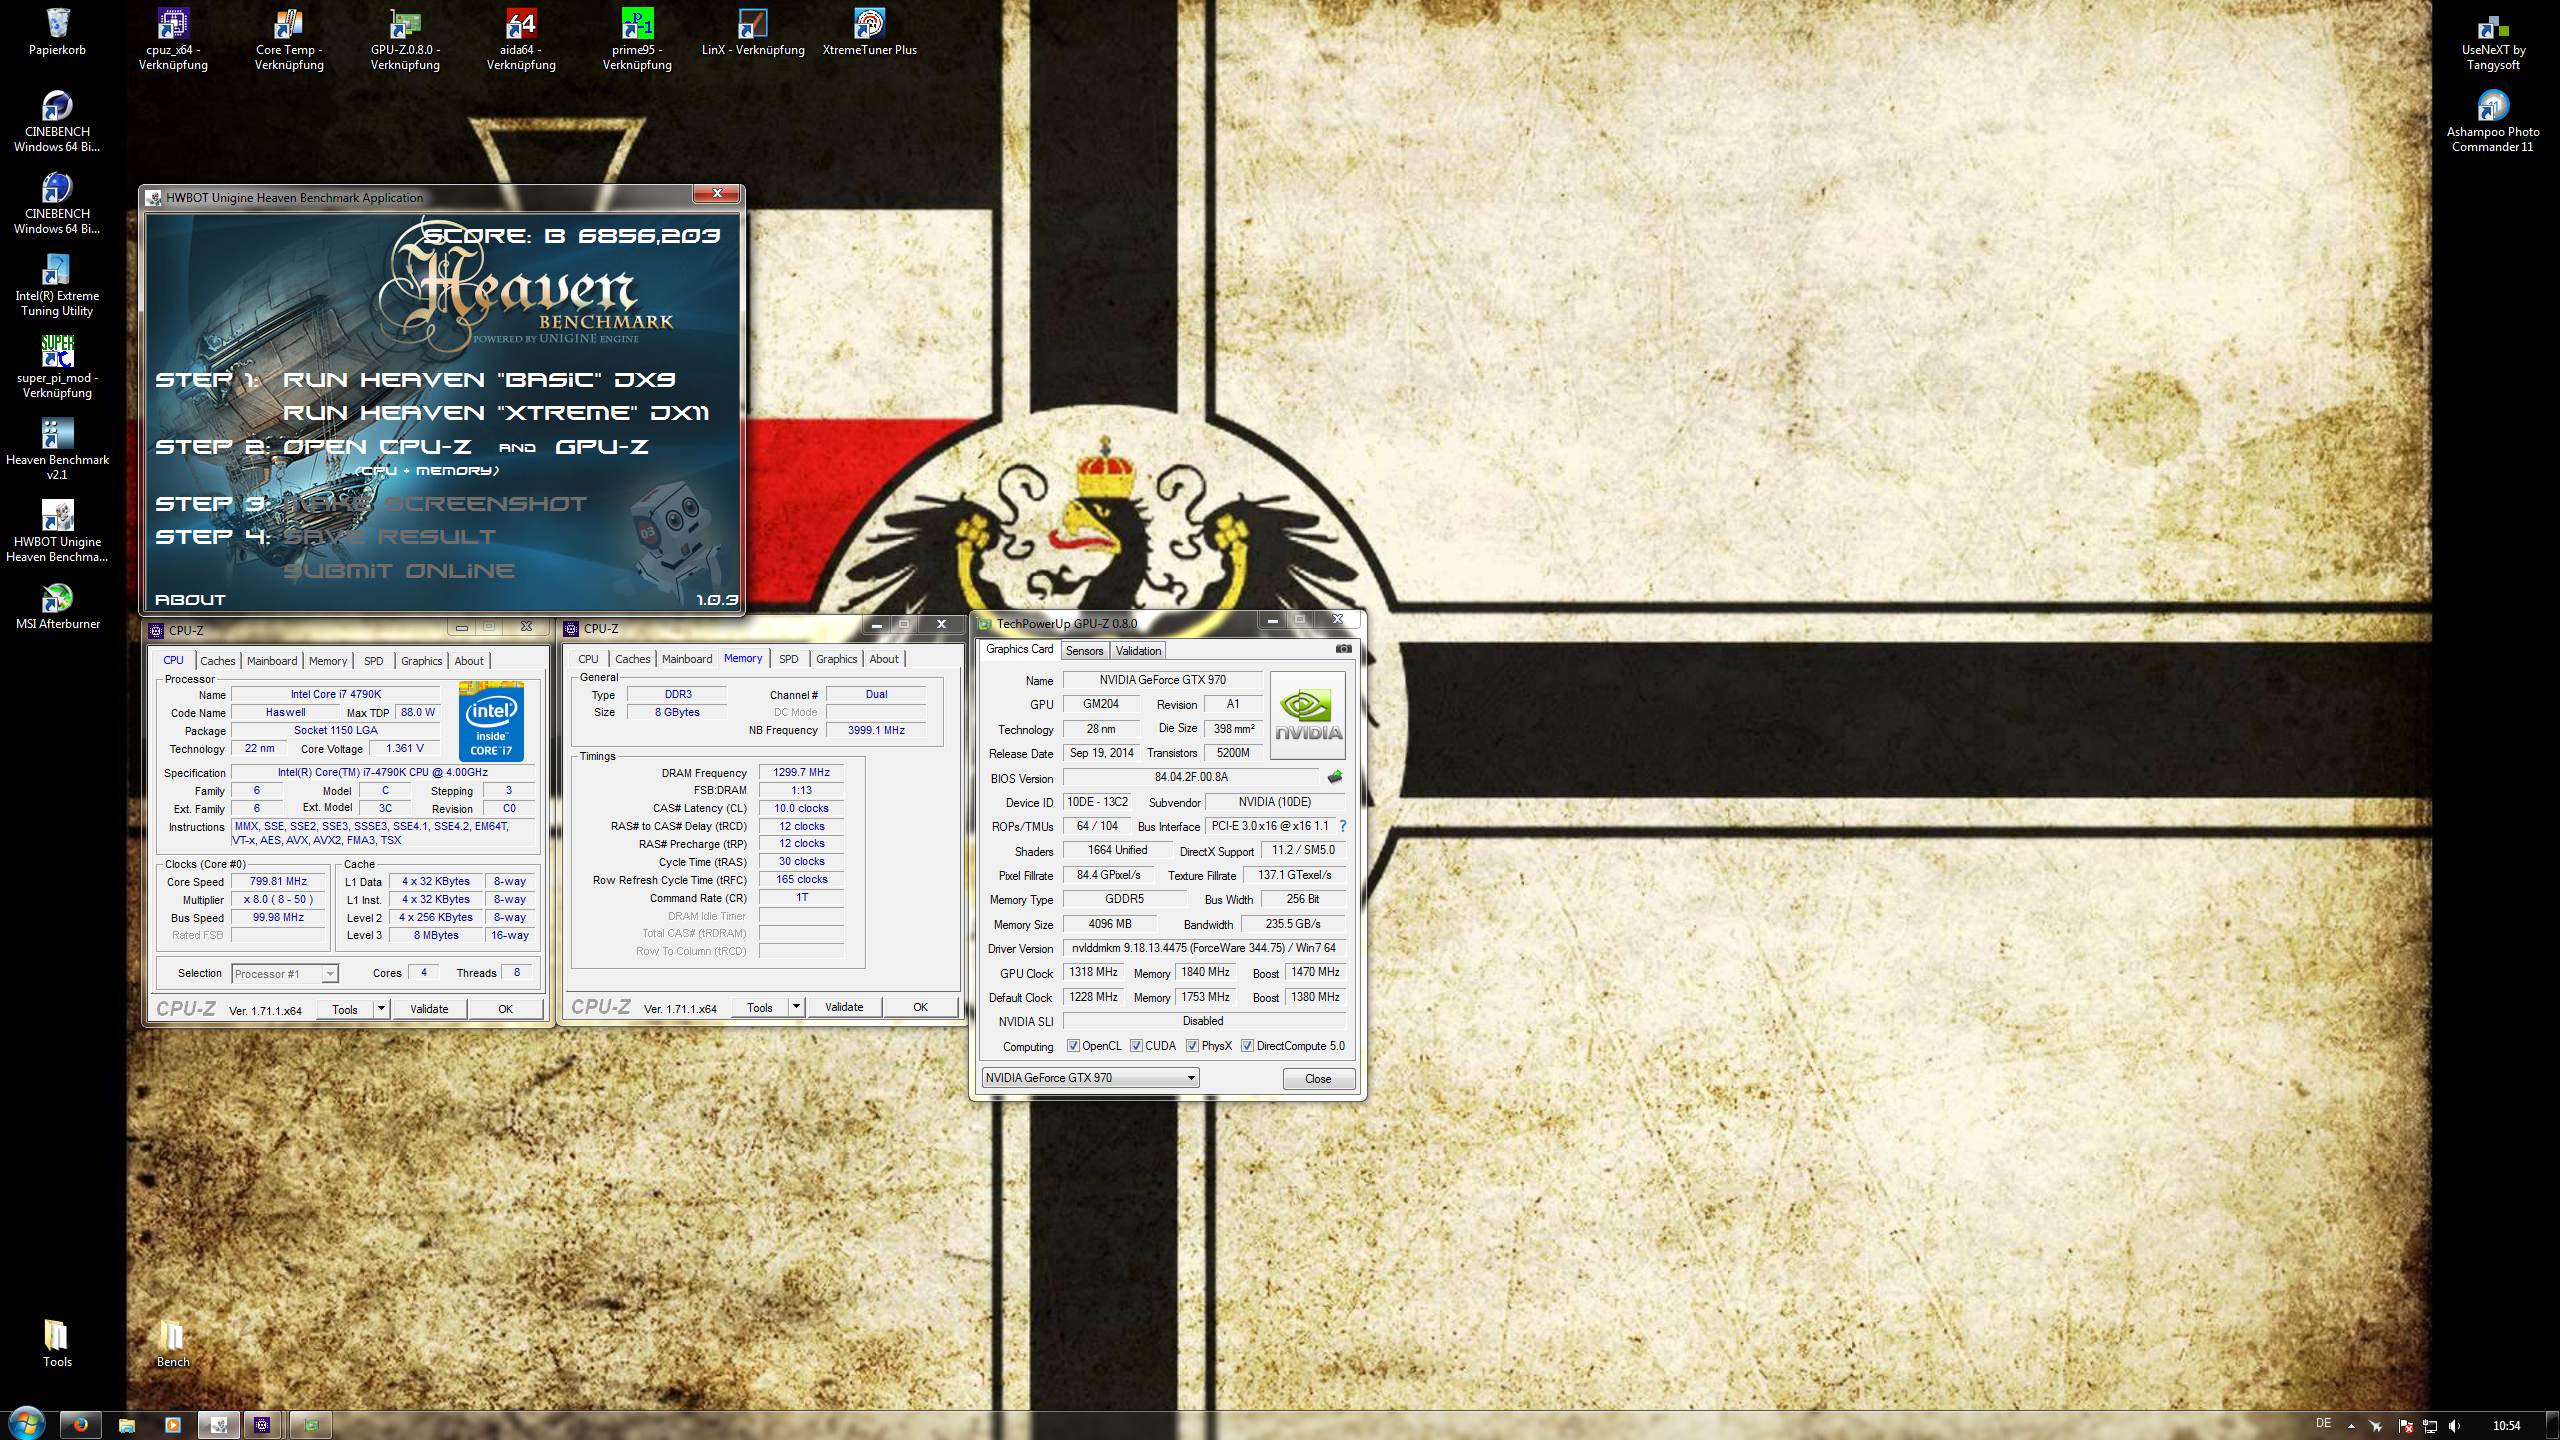
Task: Click the Core Voltage value 1.361 V
Action: (404, 748)
